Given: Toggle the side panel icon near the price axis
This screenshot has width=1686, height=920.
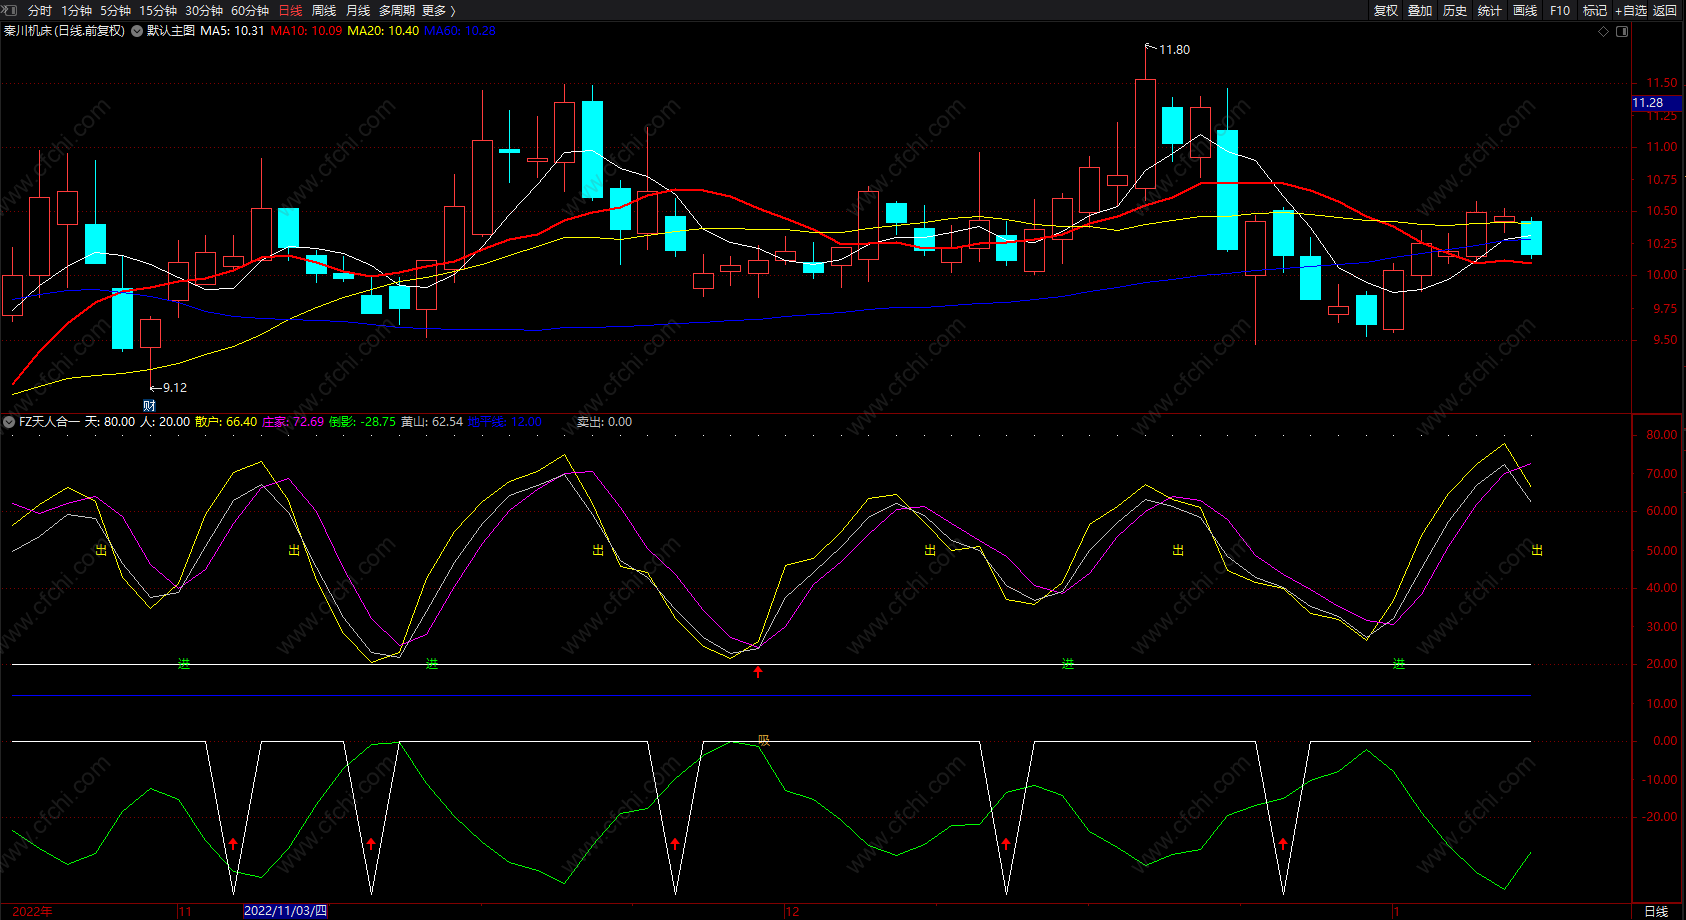Looking at the screenshot, I should [1622, 31].
